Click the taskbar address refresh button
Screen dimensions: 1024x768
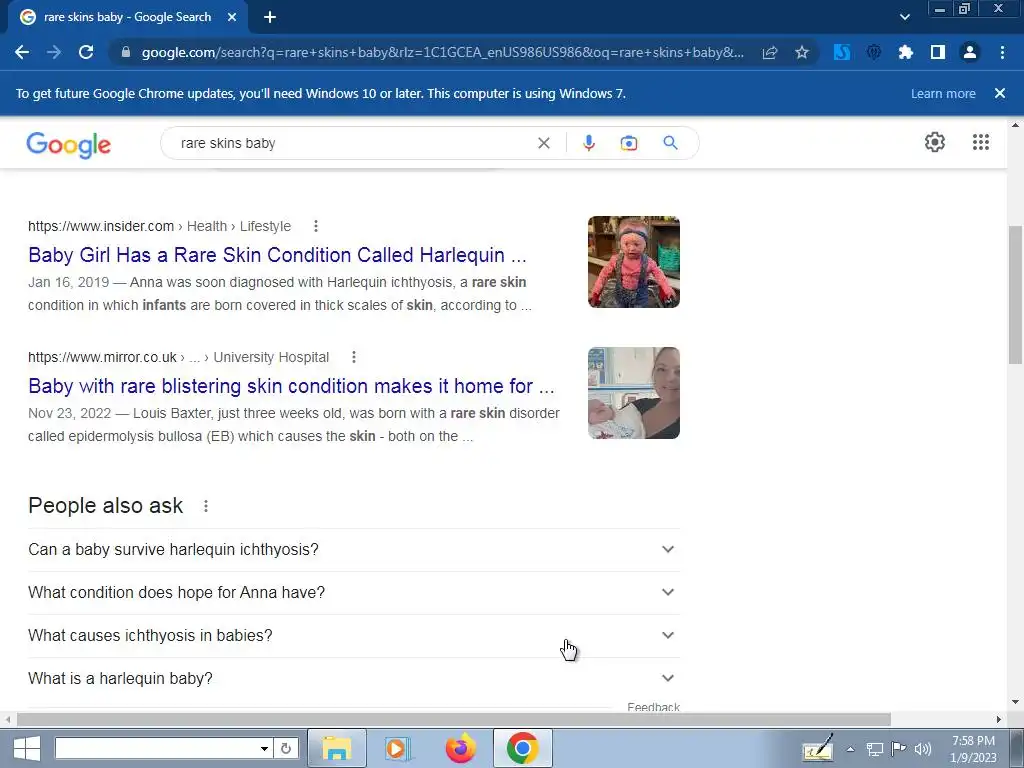(x=285, y=748)
